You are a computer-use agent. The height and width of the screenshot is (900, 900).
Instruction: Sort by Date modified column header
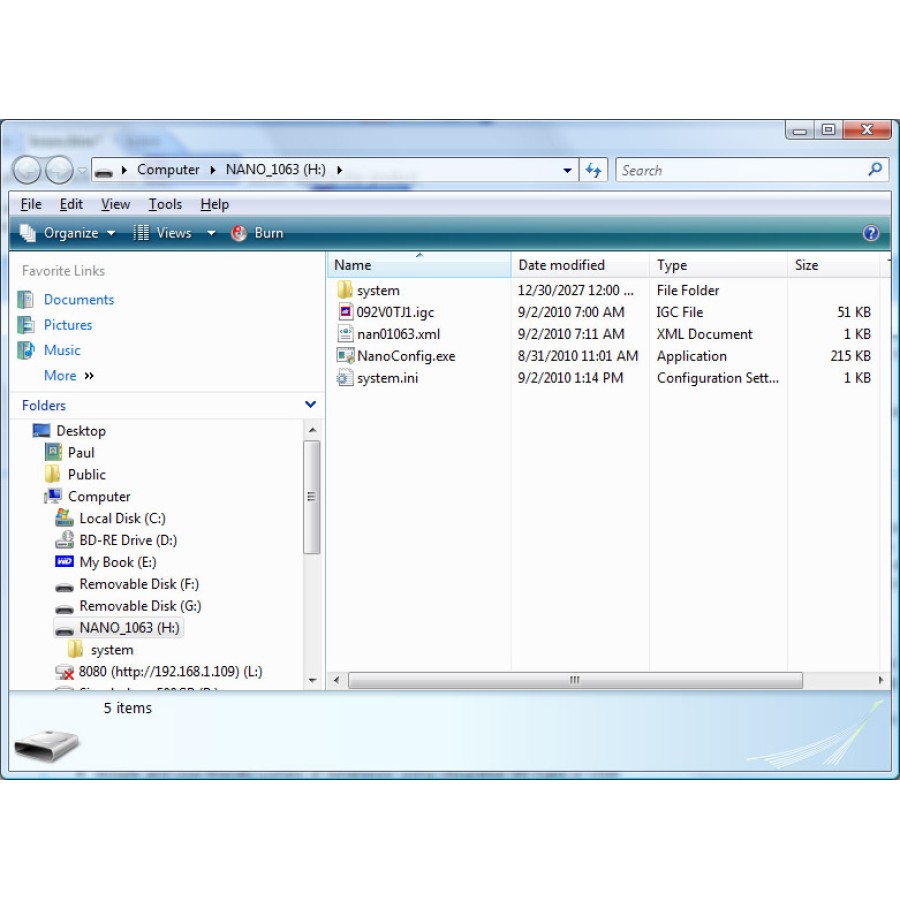580,265
